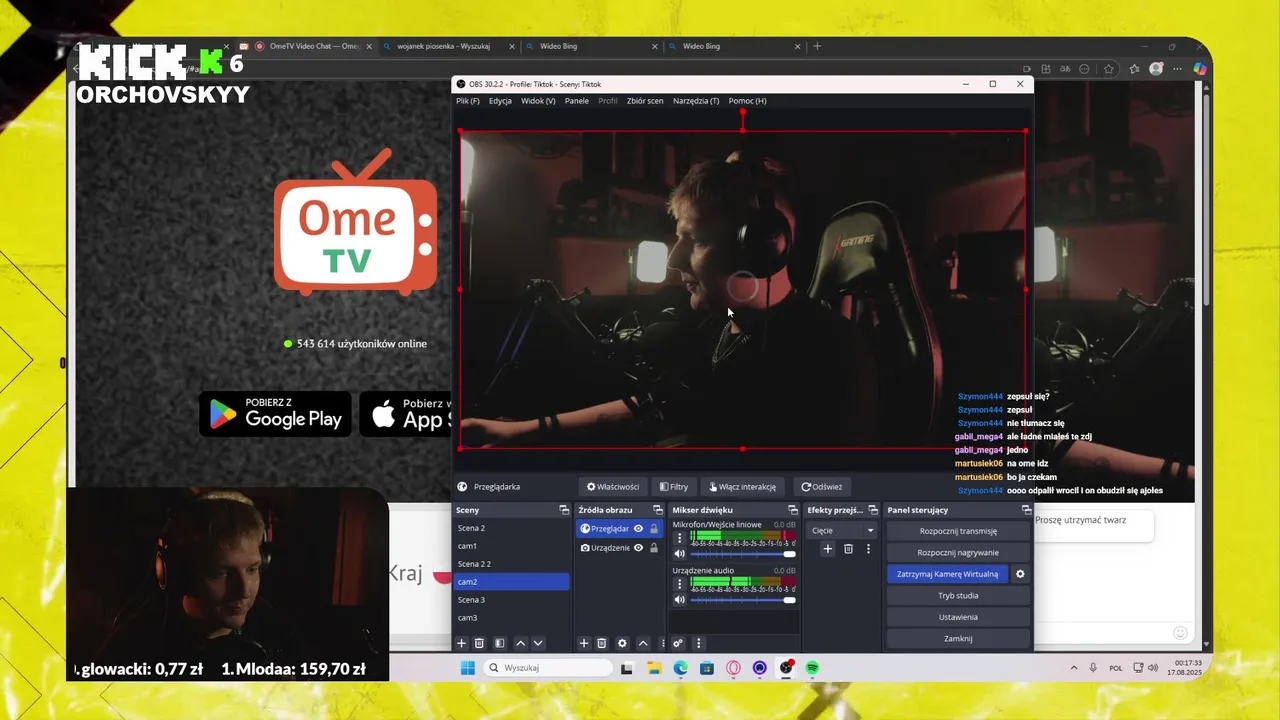The image size is (1280, 720).
Task: Delete the selected source with the trash icon
Action: [602, 643]
